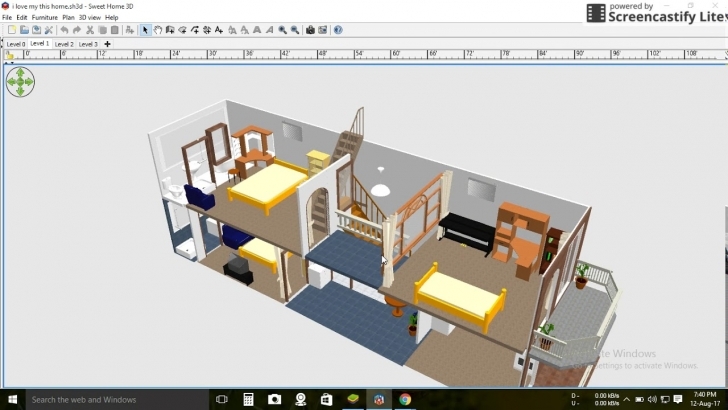Open Windows Store from taskbar
Image resolution: width=728 pixels, height=410 pixels.
tap(326, 399)
